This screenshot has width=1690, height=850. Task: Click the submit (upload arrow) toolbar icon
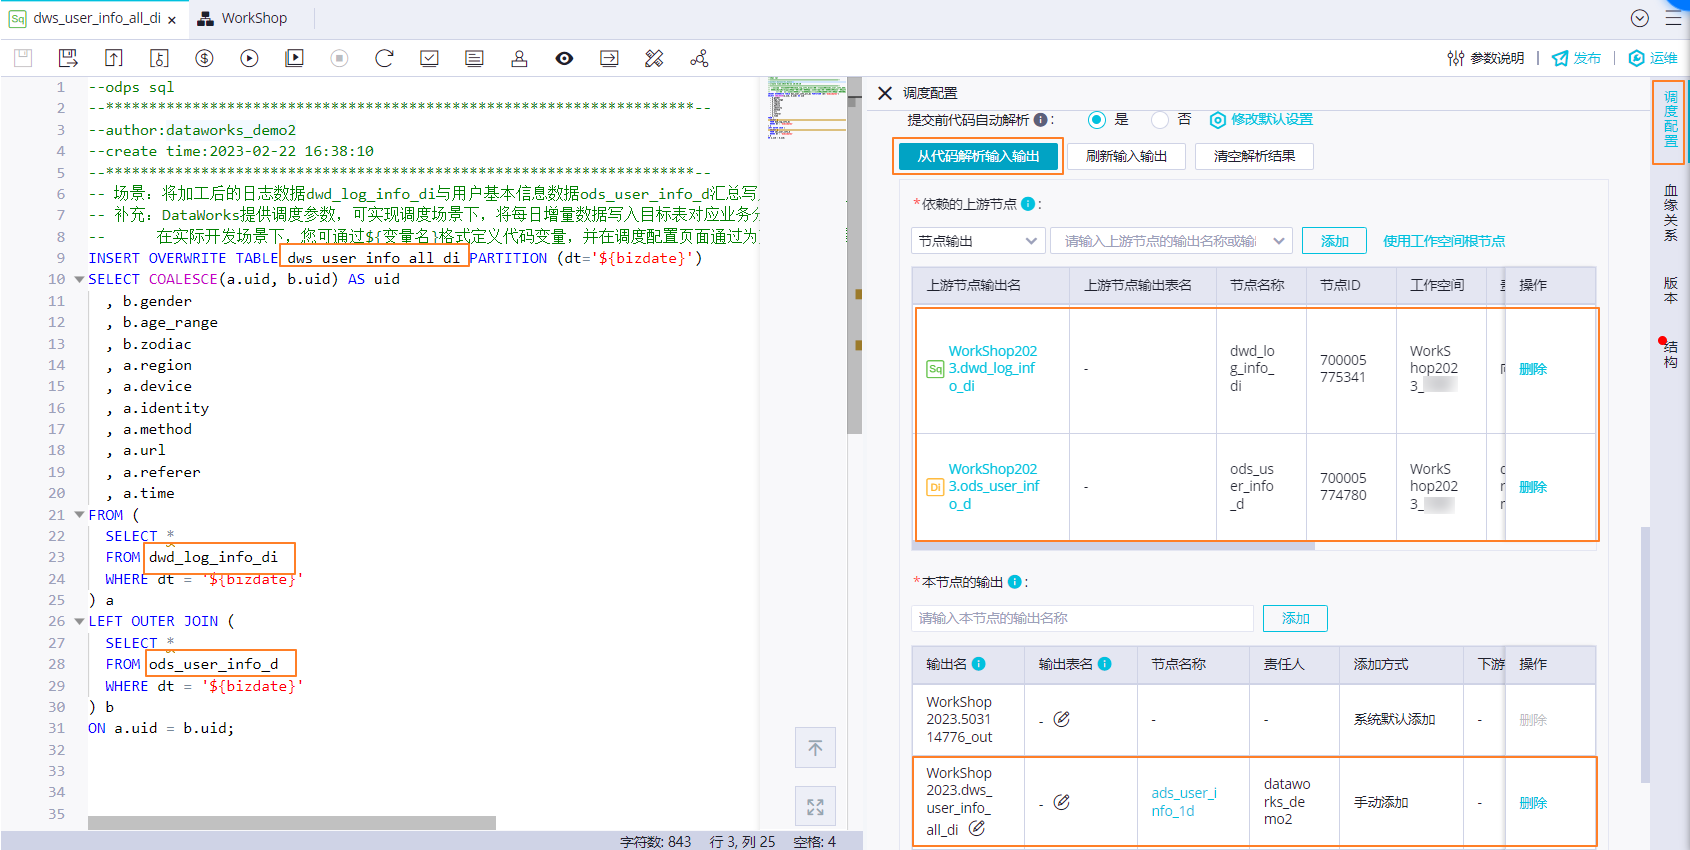coord(114,58)
